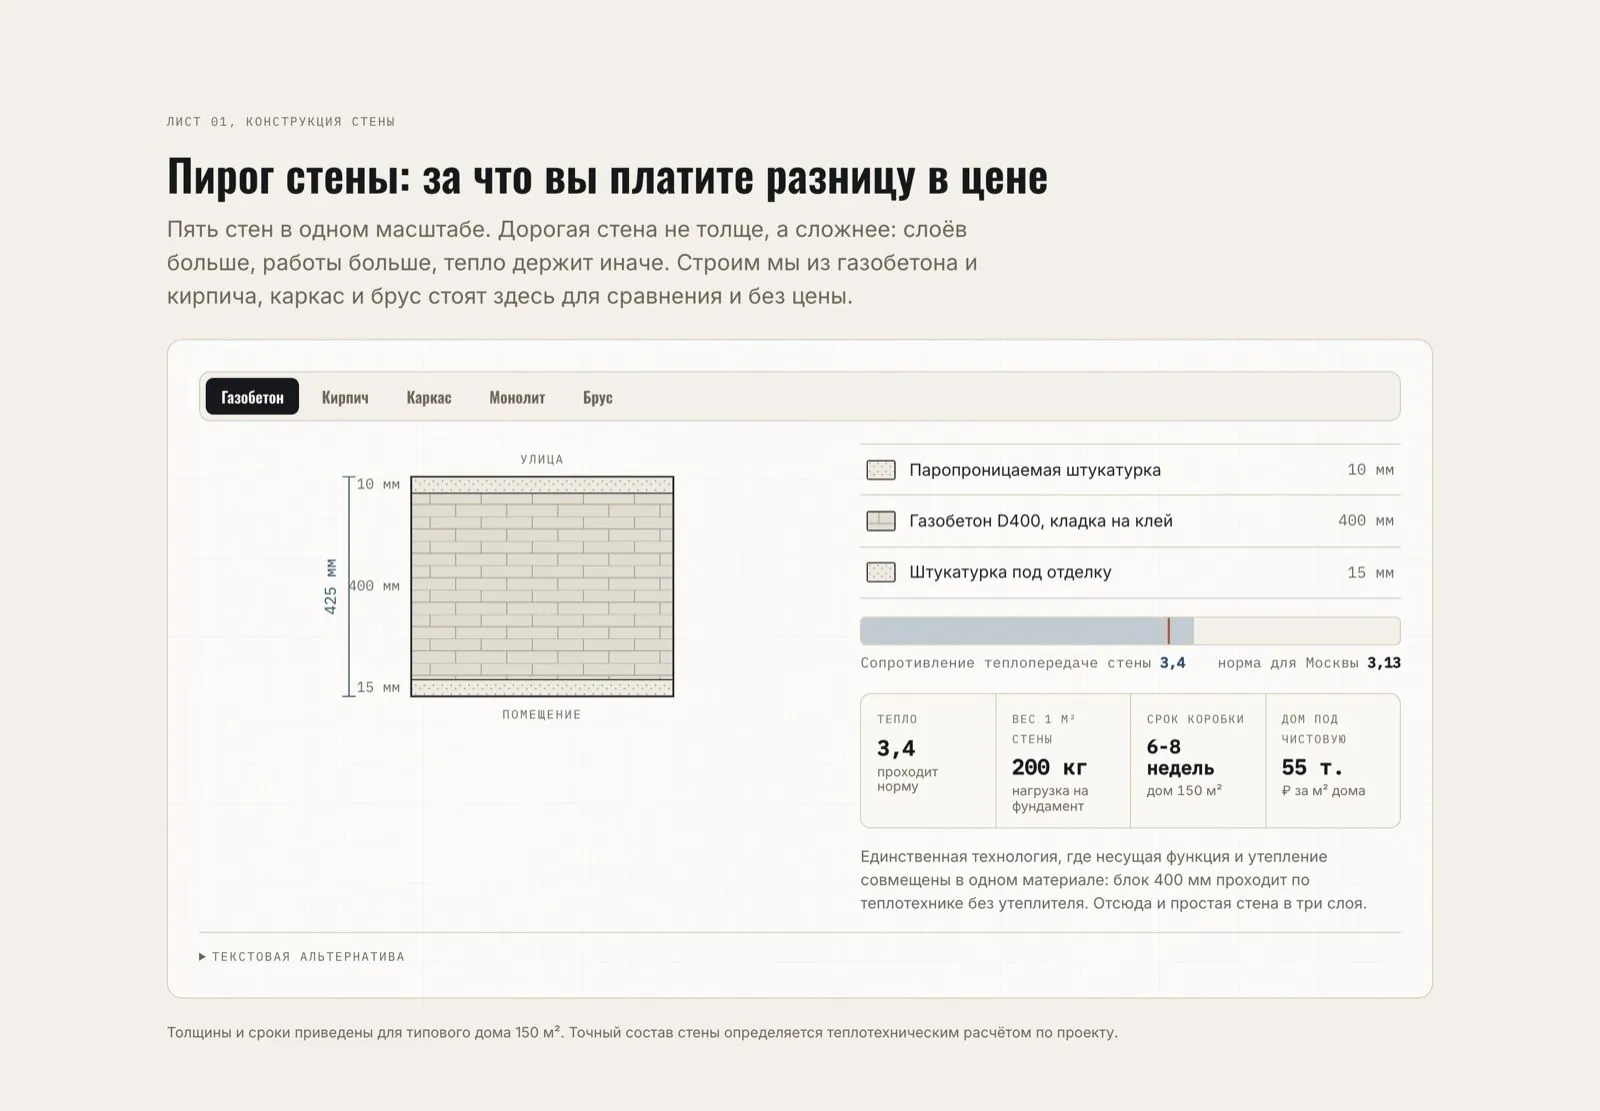Click the Газобетон D400 block swatch icon

pyautogui.click(x=881, y=521)
